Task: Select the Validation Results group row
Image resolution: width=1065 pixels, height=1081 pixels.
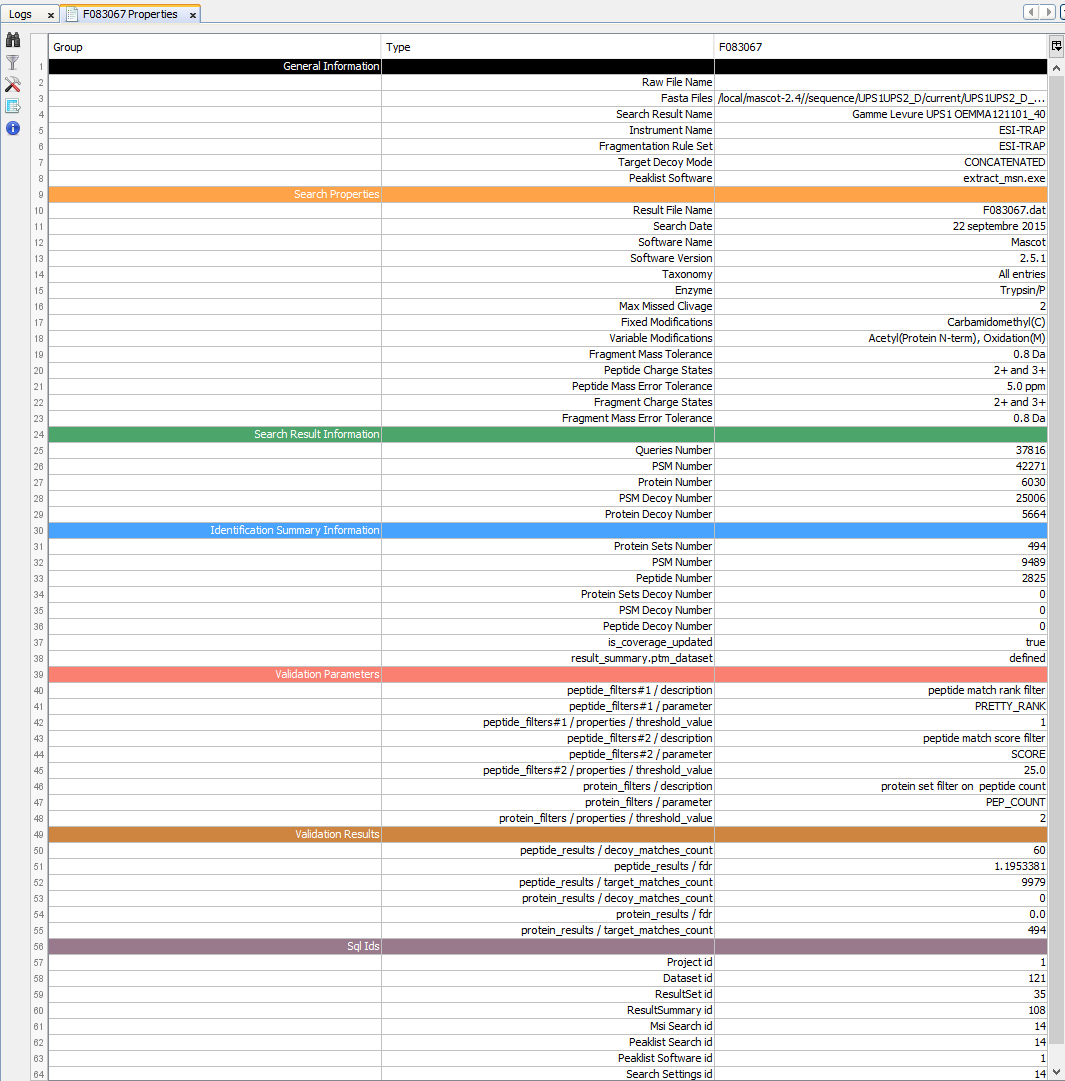Action: point(548,834)
